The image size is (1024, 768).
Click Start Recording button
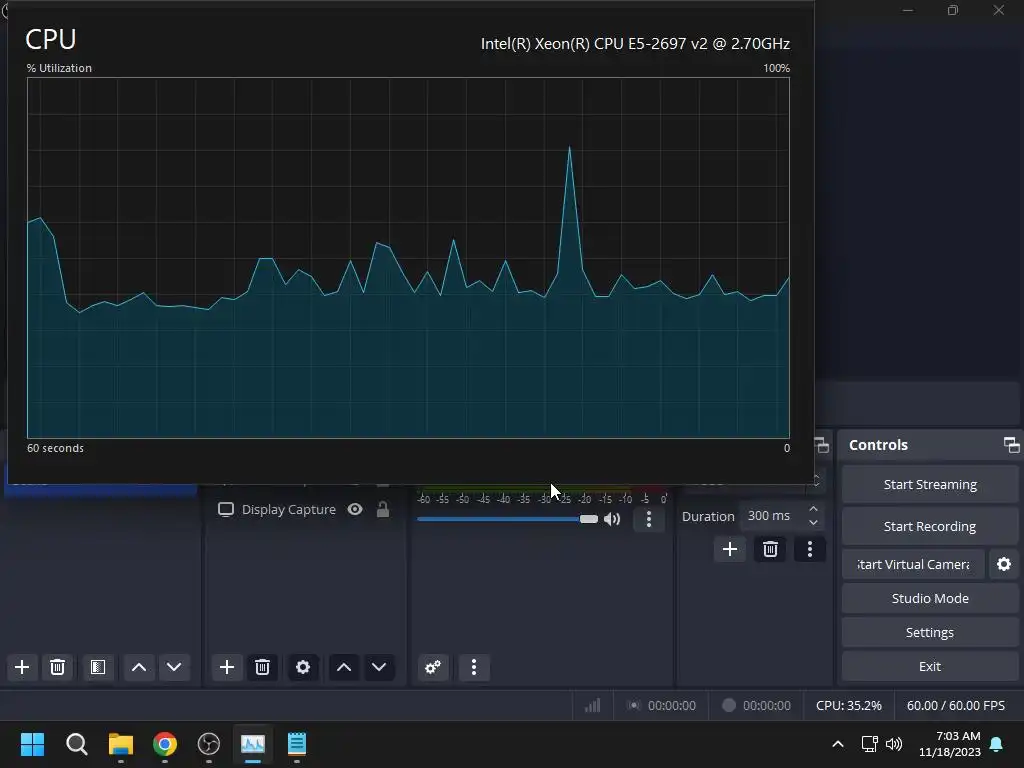click(x=930, y=526)
